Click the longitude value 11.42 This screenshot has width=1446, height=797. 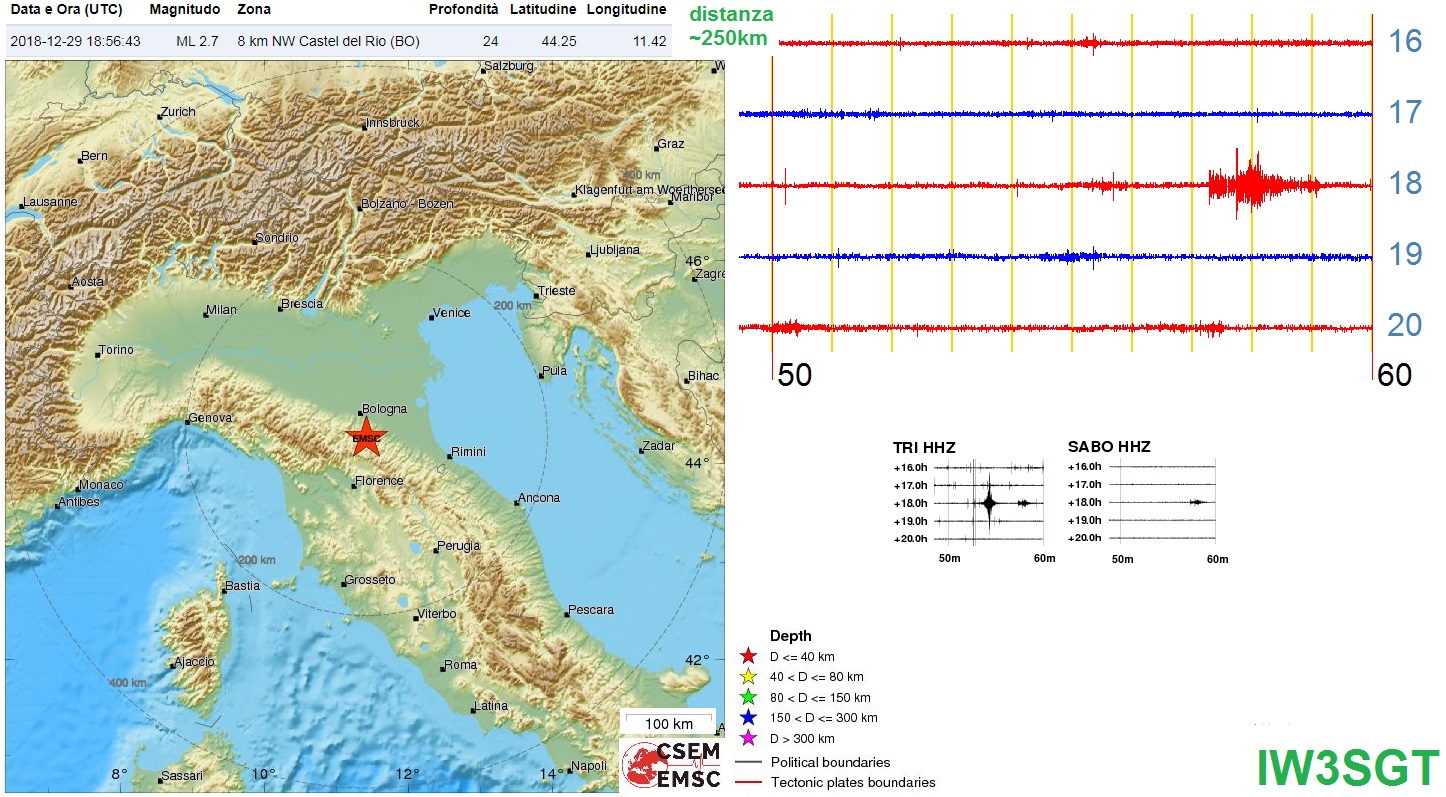pos(650,41)
